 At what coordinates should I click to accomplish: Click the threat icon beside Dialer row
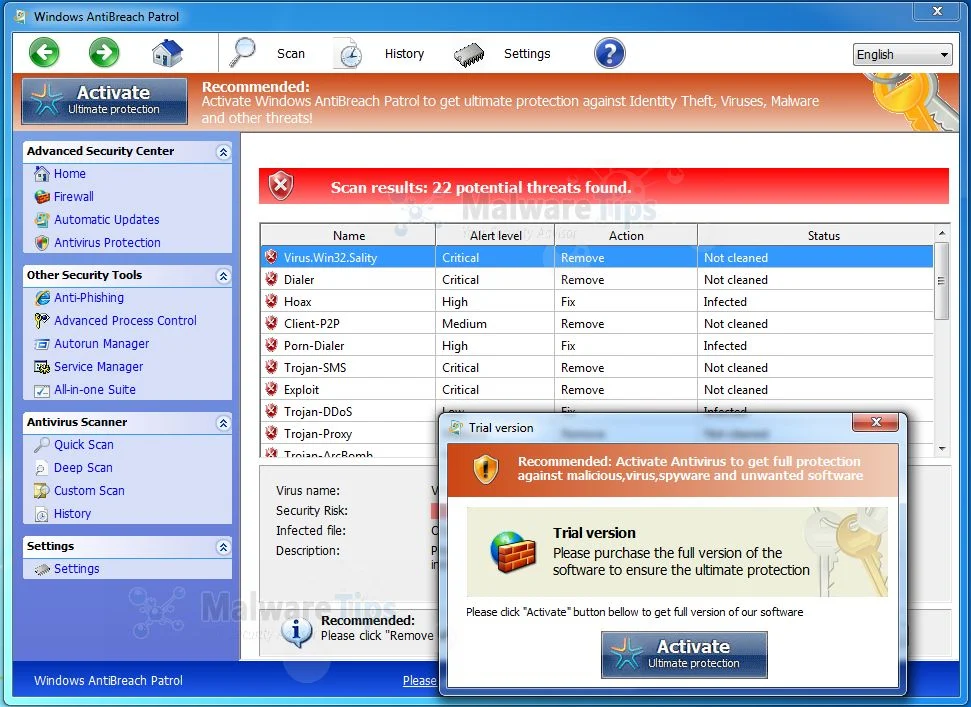point(271,279)
